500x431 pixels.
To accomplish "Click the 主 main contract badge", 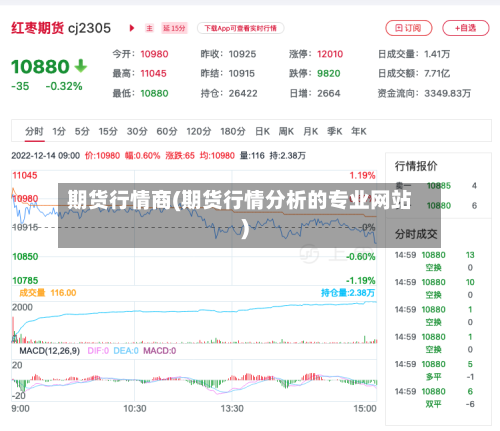I will (149, 28).
